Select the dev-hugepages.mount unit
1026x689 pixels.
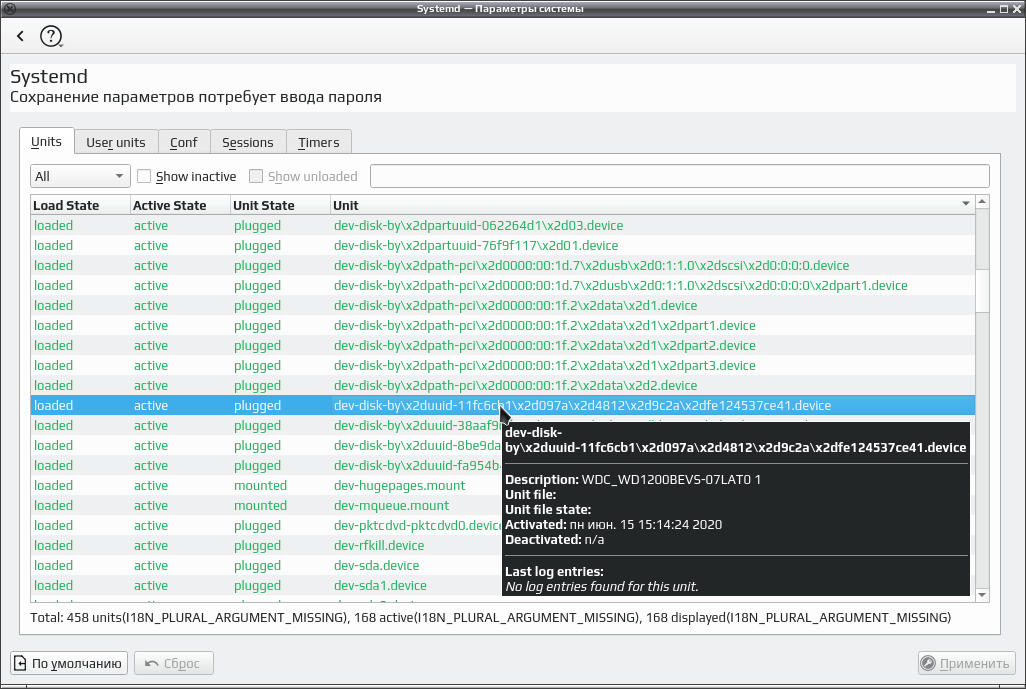[266, 485]
